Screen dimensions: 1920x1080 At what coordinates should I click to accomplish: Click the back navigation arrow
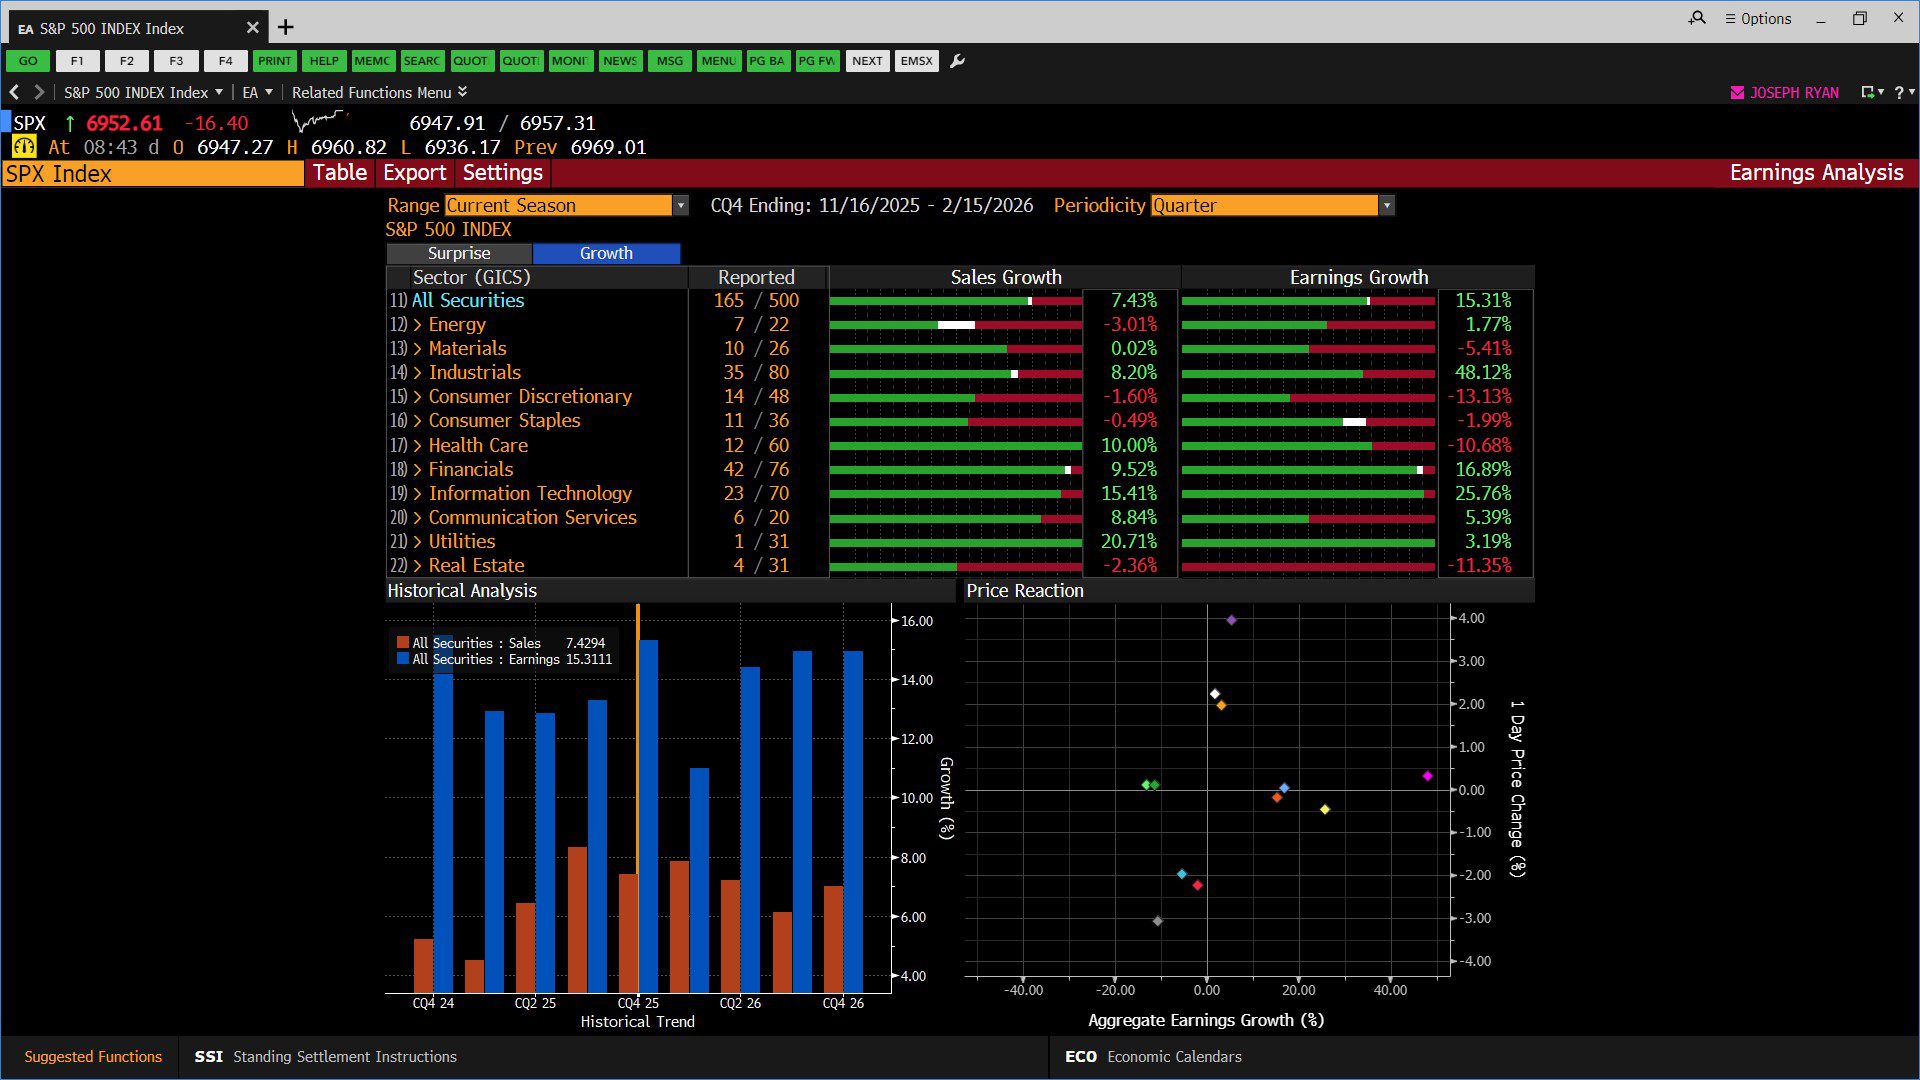14,92
